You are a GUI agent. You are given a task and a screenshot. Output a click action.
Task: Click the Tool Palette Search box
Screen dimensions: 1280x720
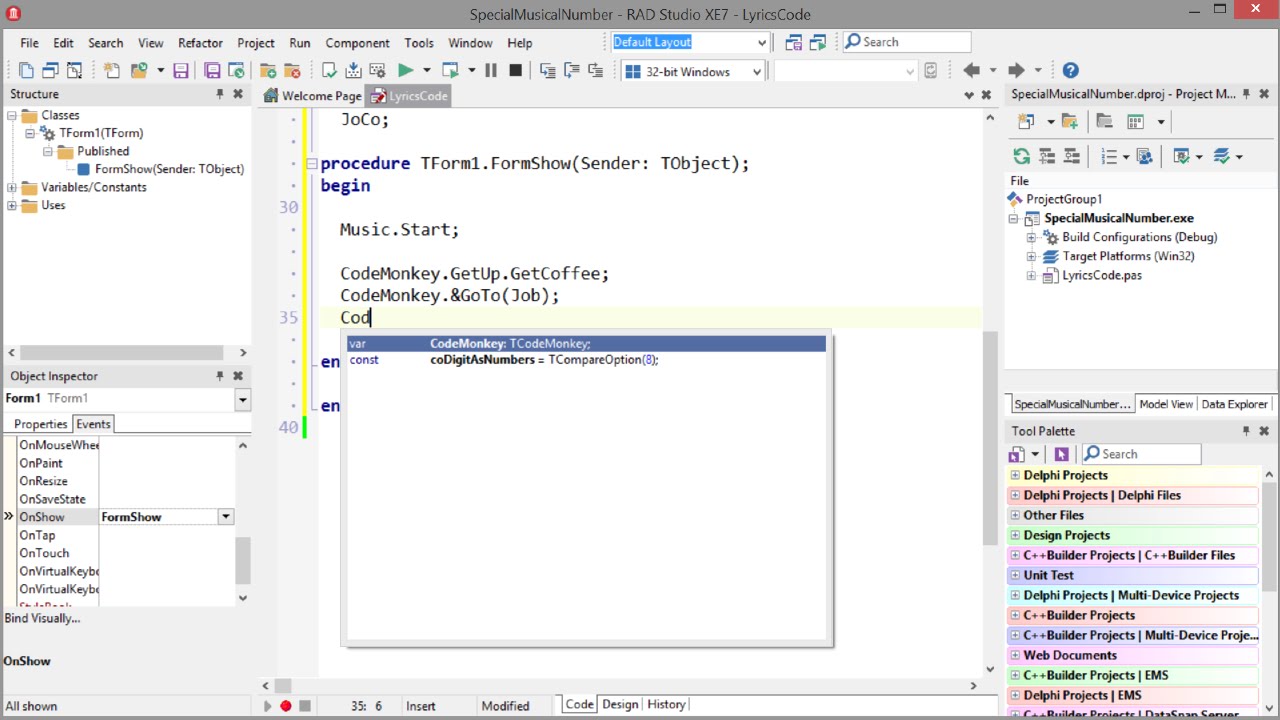click(1141, 454)
